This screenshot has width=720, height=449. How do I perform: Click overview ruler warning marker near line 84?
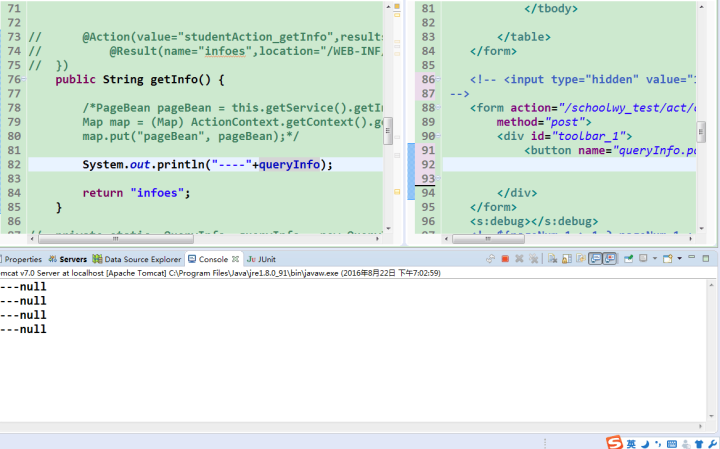[x=397, y=192]
